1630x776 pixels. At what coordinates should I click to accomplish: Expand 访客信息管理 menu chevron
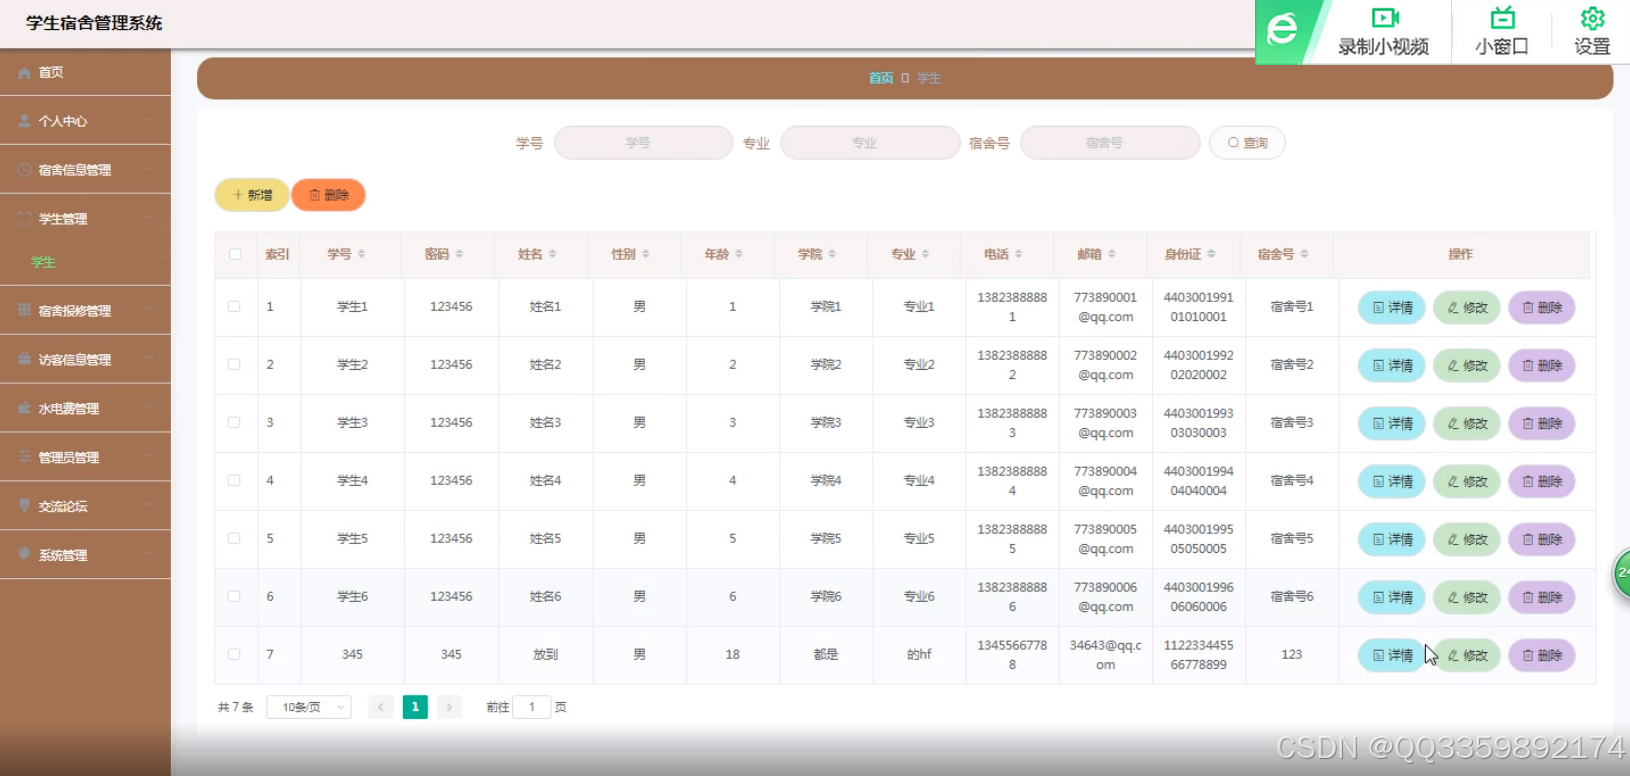pyautogui.click(x=149, y=359)
